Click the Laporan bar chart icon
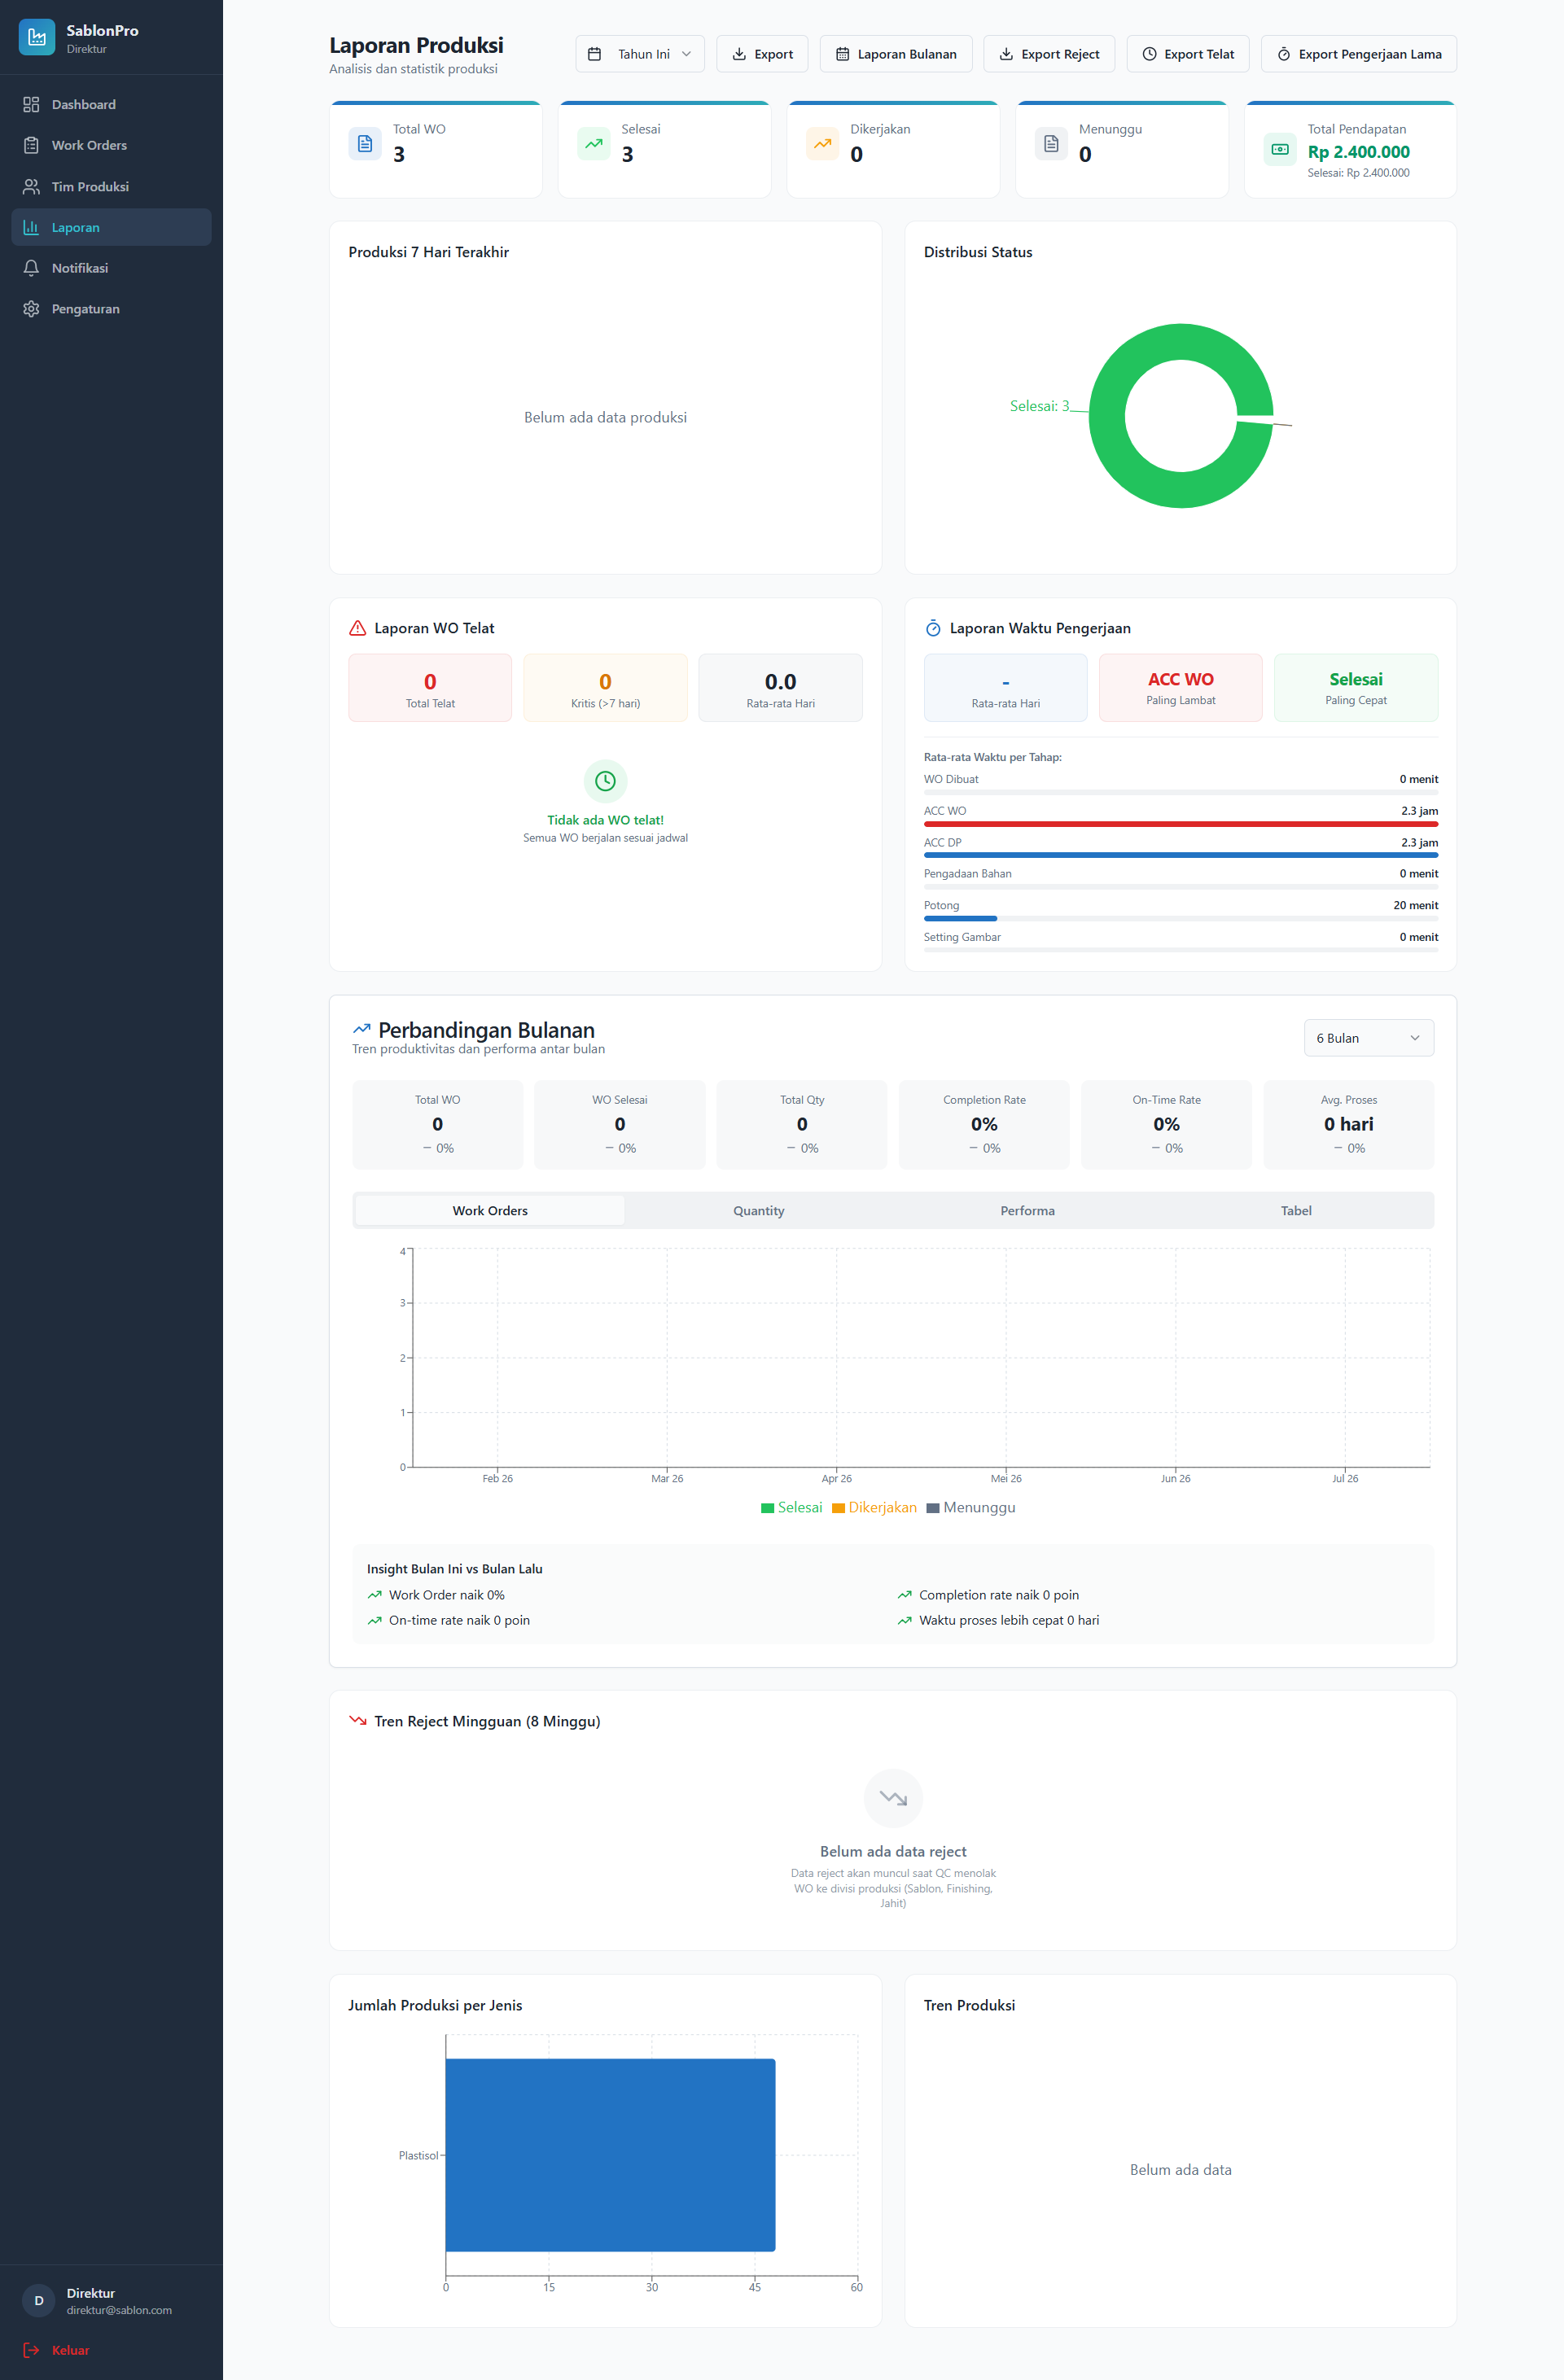1564x2380 pixels. pyautogui.click(x=31, y=227)
